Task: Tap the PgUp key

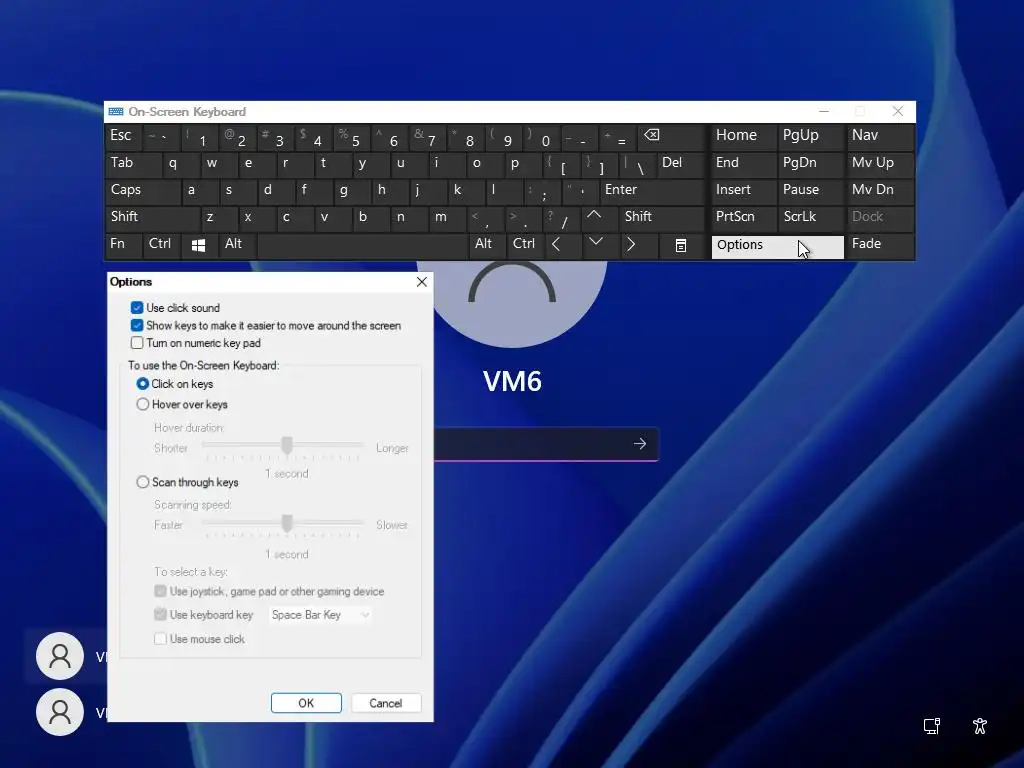Action: click(811, 138)
